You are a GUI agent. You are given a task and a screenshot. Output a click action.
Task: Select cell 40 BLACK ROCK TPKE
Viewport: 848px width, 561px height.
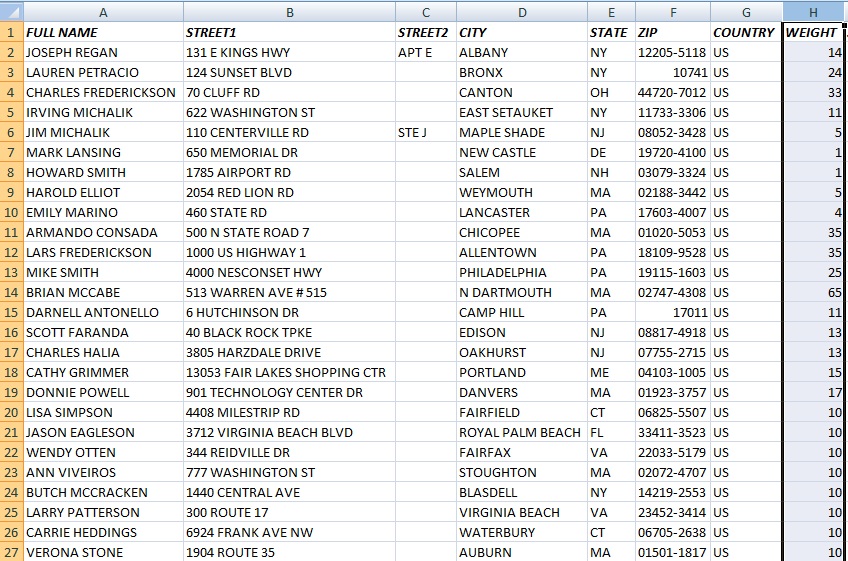tap(289, 333)
